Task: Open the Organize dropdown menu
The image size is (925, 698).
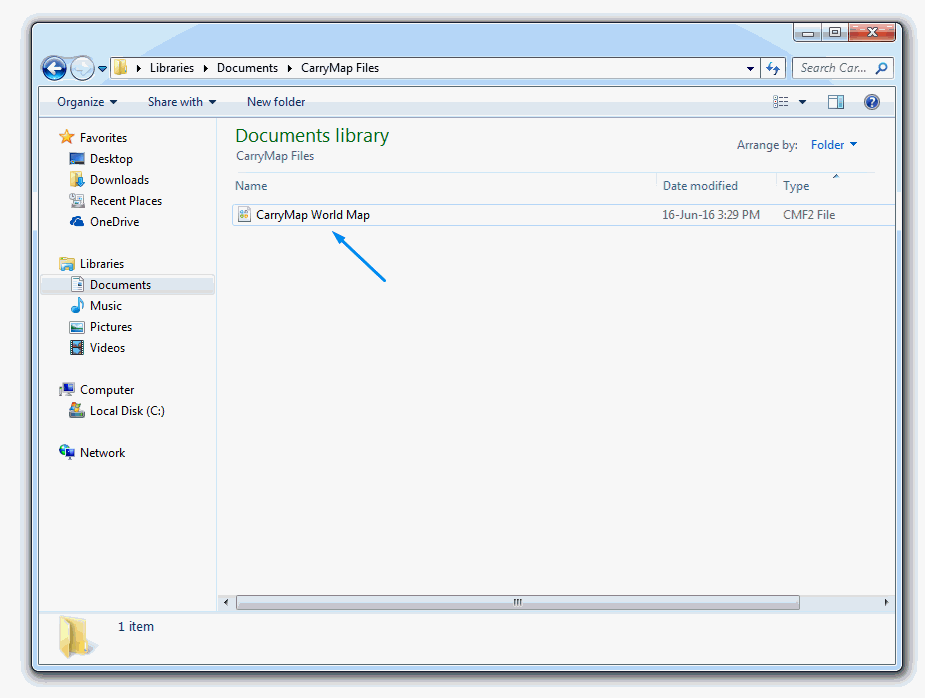Action: (x=87, y=102)
